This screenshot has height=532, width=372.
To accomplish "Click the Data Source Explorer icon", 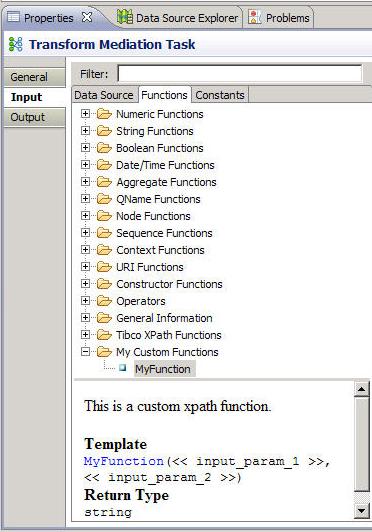I will (x=125, y=17).
